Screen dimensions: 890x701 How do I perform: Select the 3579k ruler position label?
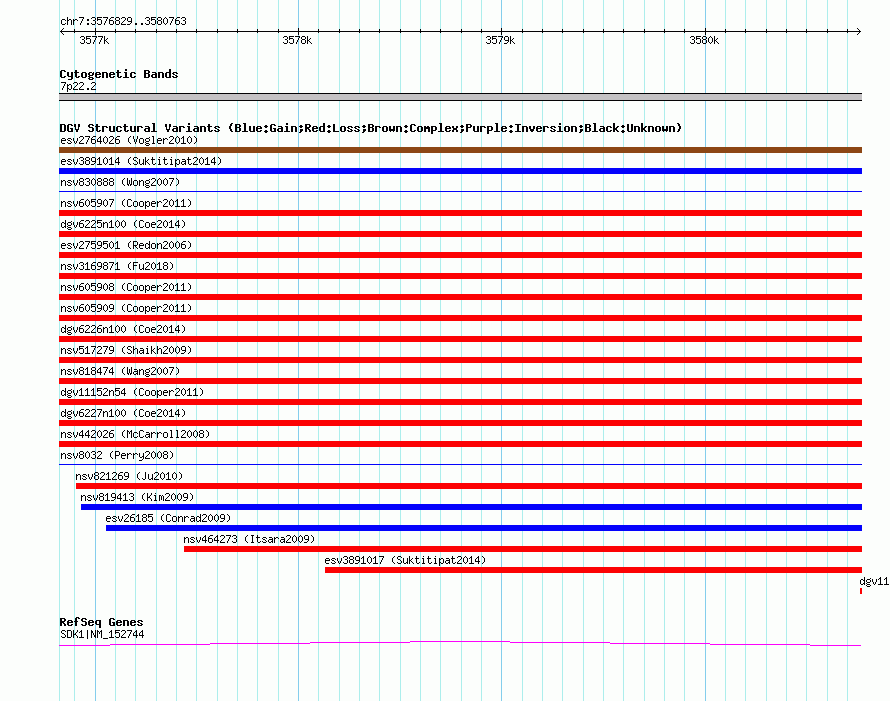point(500,40)
